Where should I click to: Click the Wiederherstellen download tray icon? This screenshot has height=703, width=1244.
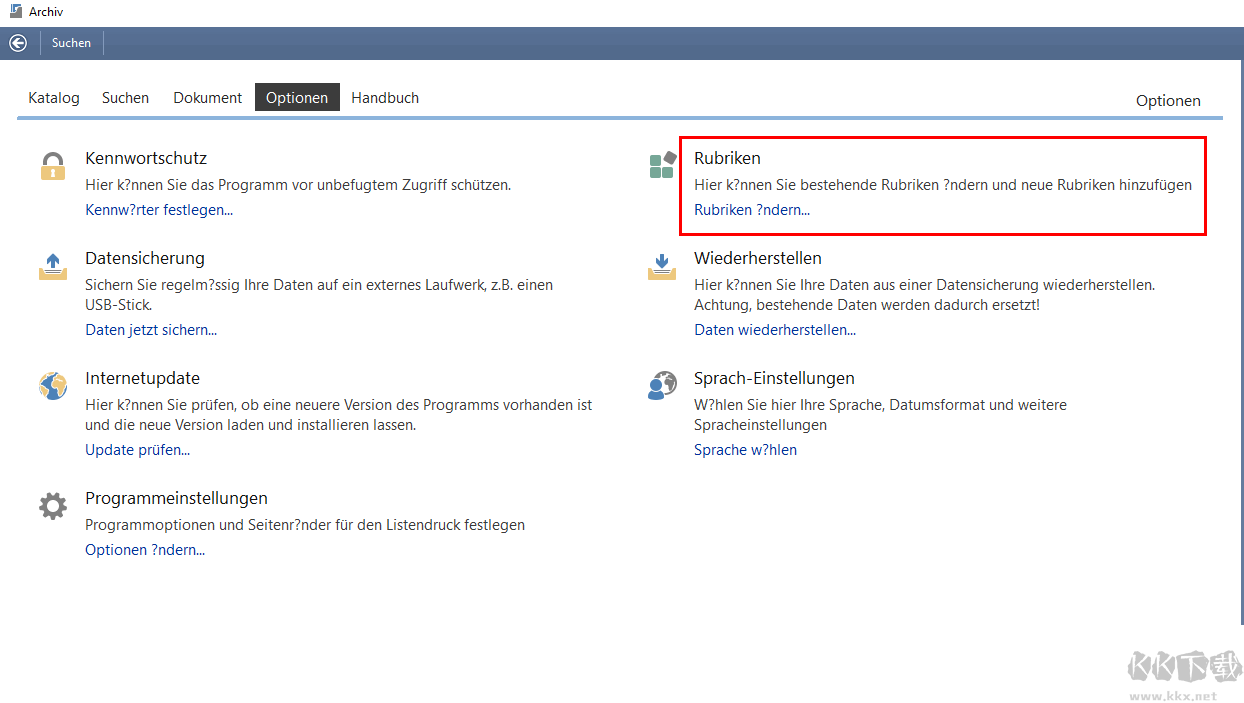pyautogui.click(x=662, y=266)
